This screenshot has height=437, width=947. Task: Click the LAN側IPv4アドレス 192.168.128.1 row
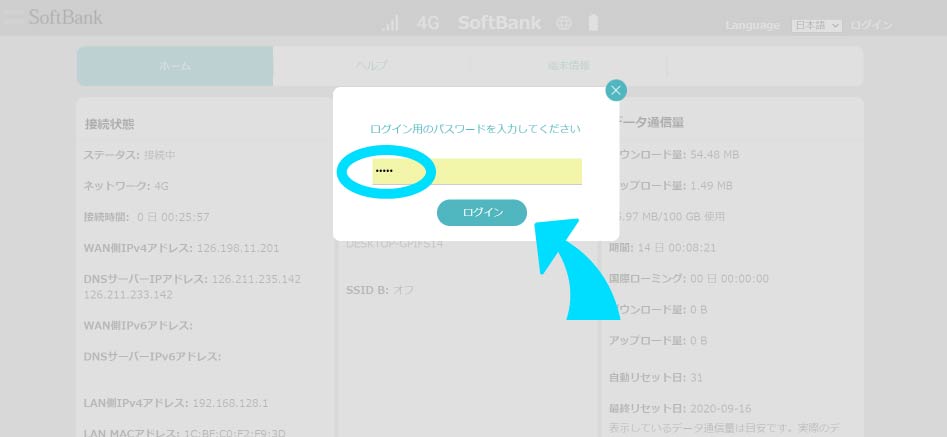coord(176,403)
